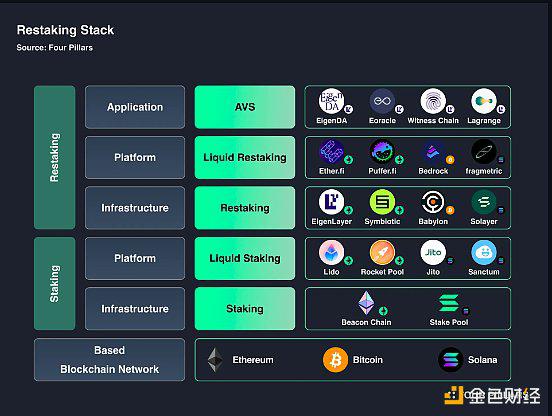Image resolution: width=552 pixels, height=416 pixels.
Task: Click the Solana logo icon
Action: point(451,360)
